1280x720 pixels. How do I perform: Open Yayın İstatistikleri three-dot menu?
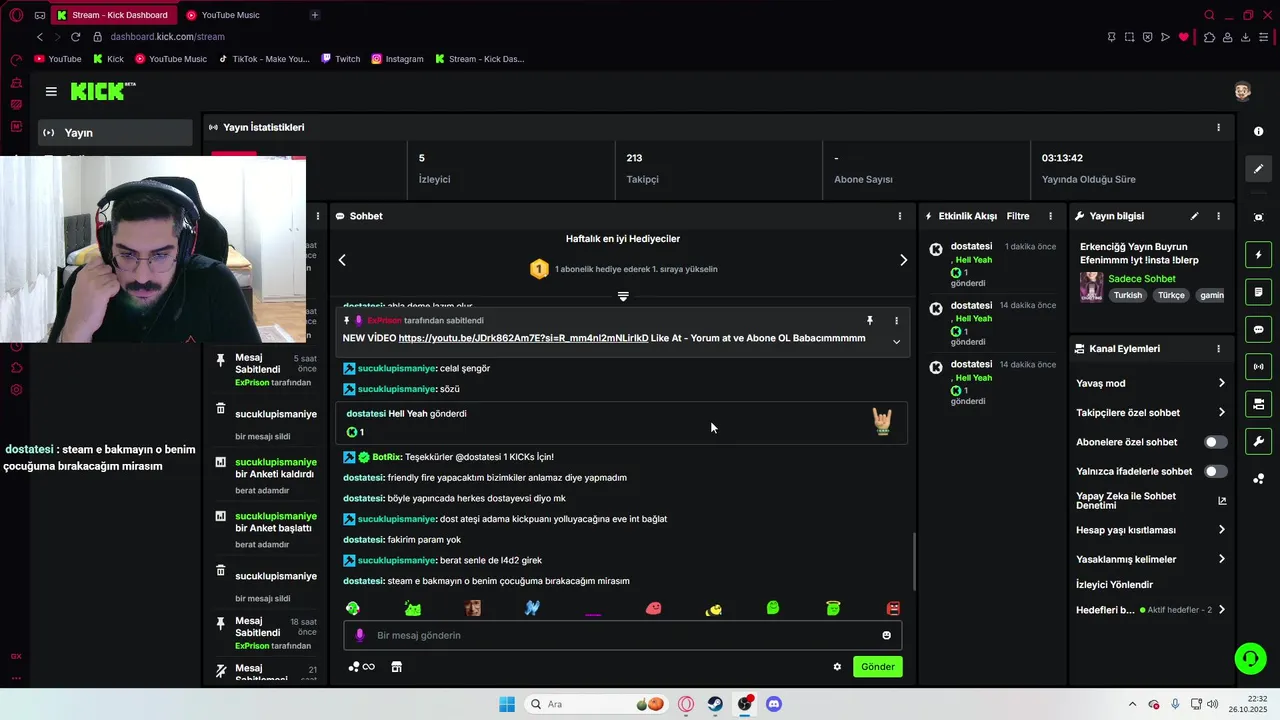pos(1218,127)
